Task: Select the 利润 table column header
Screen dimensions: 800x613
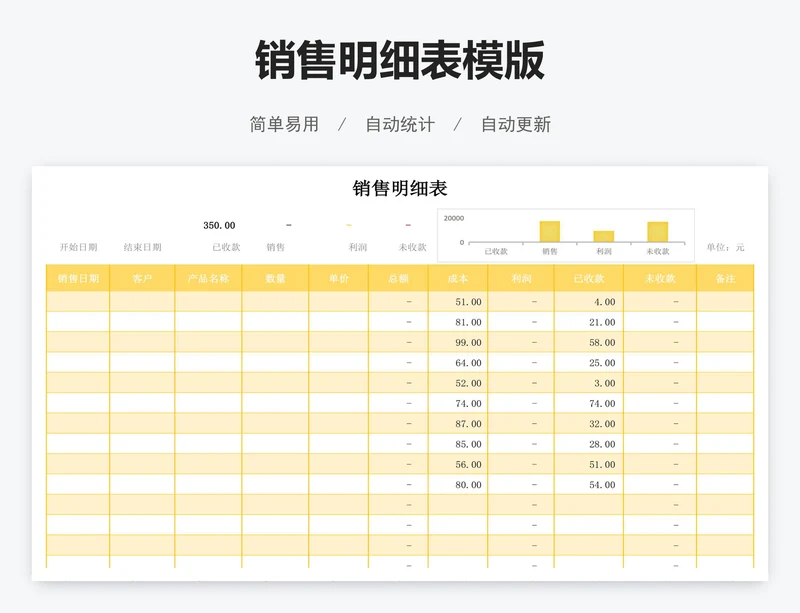Action: (x=521, y=278)
